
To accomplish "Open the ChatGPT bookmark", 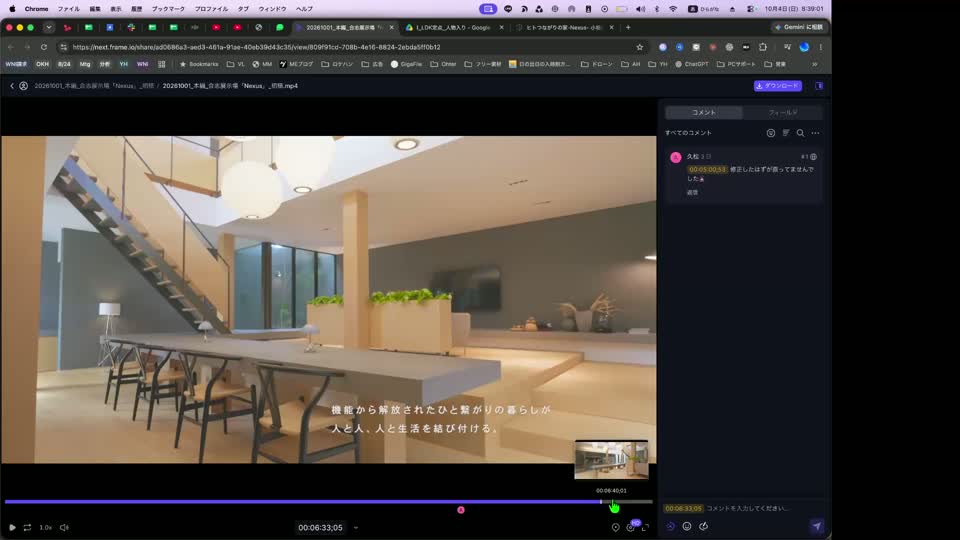I will 691,64.
